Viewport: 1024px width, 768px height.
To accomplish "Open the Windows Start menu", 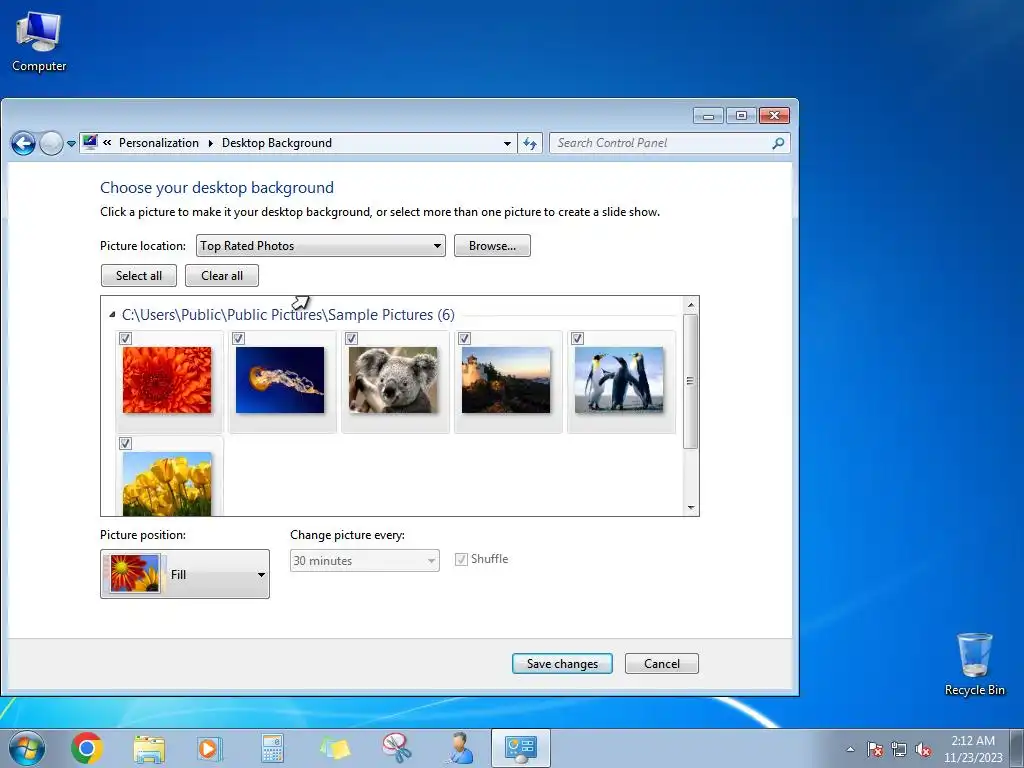I will point(26,748).
